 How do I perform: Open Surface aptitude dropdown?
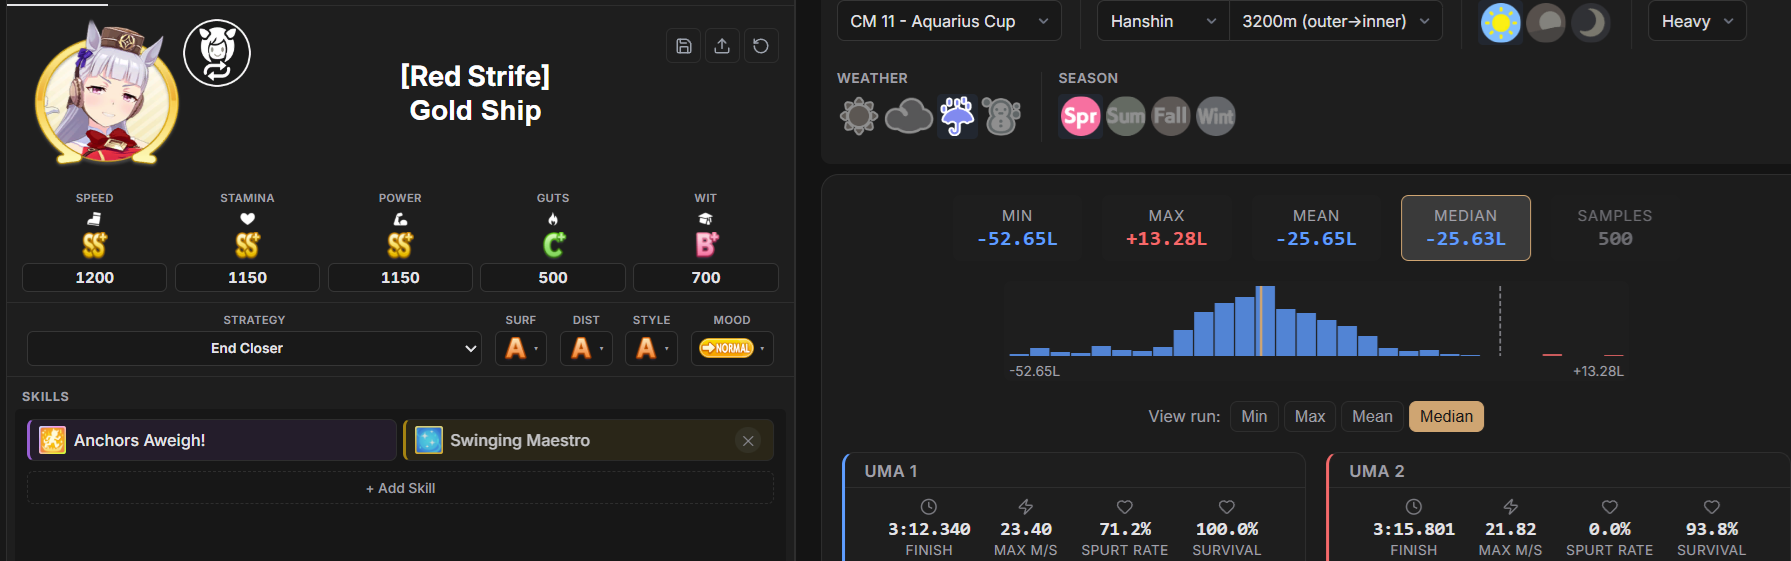tap(521, 348)
